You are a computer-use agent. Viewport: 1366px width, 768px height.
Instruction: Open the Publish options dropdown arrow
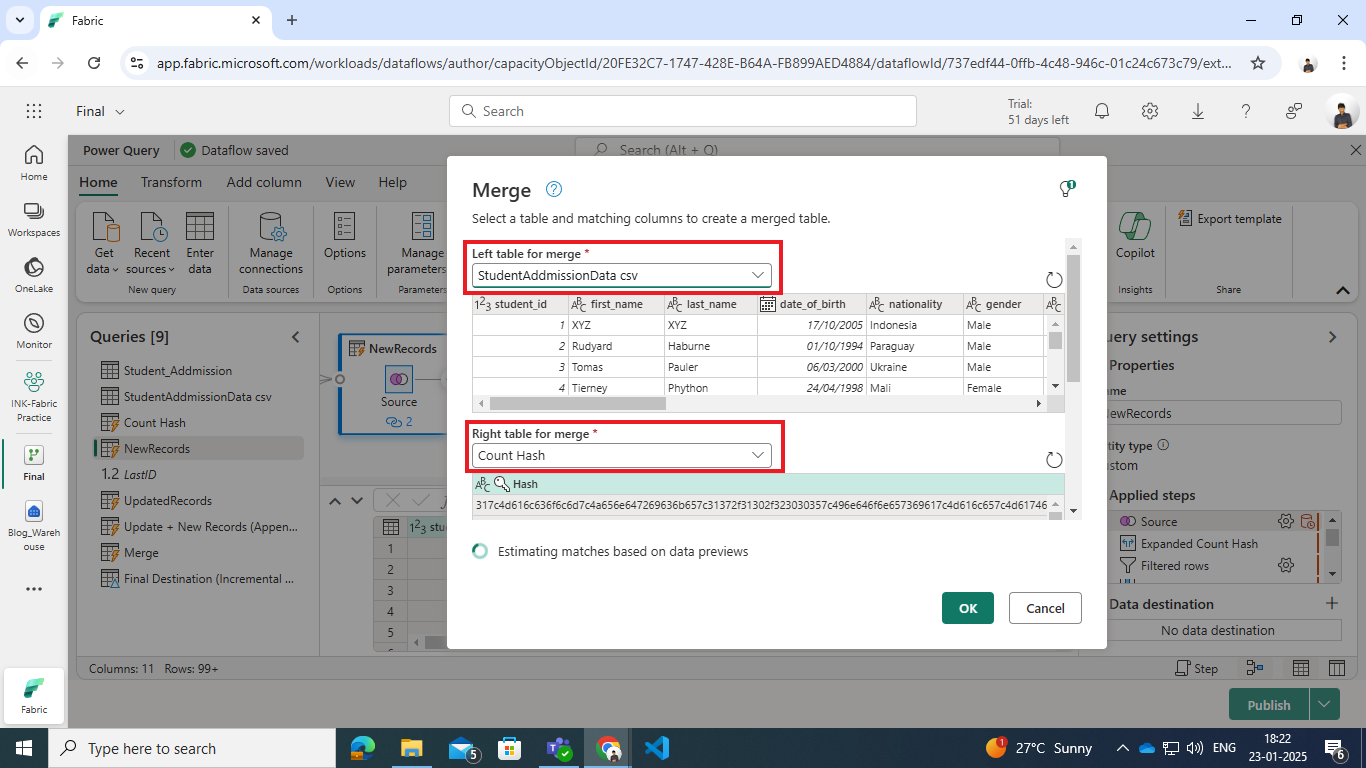point(1324,704)
